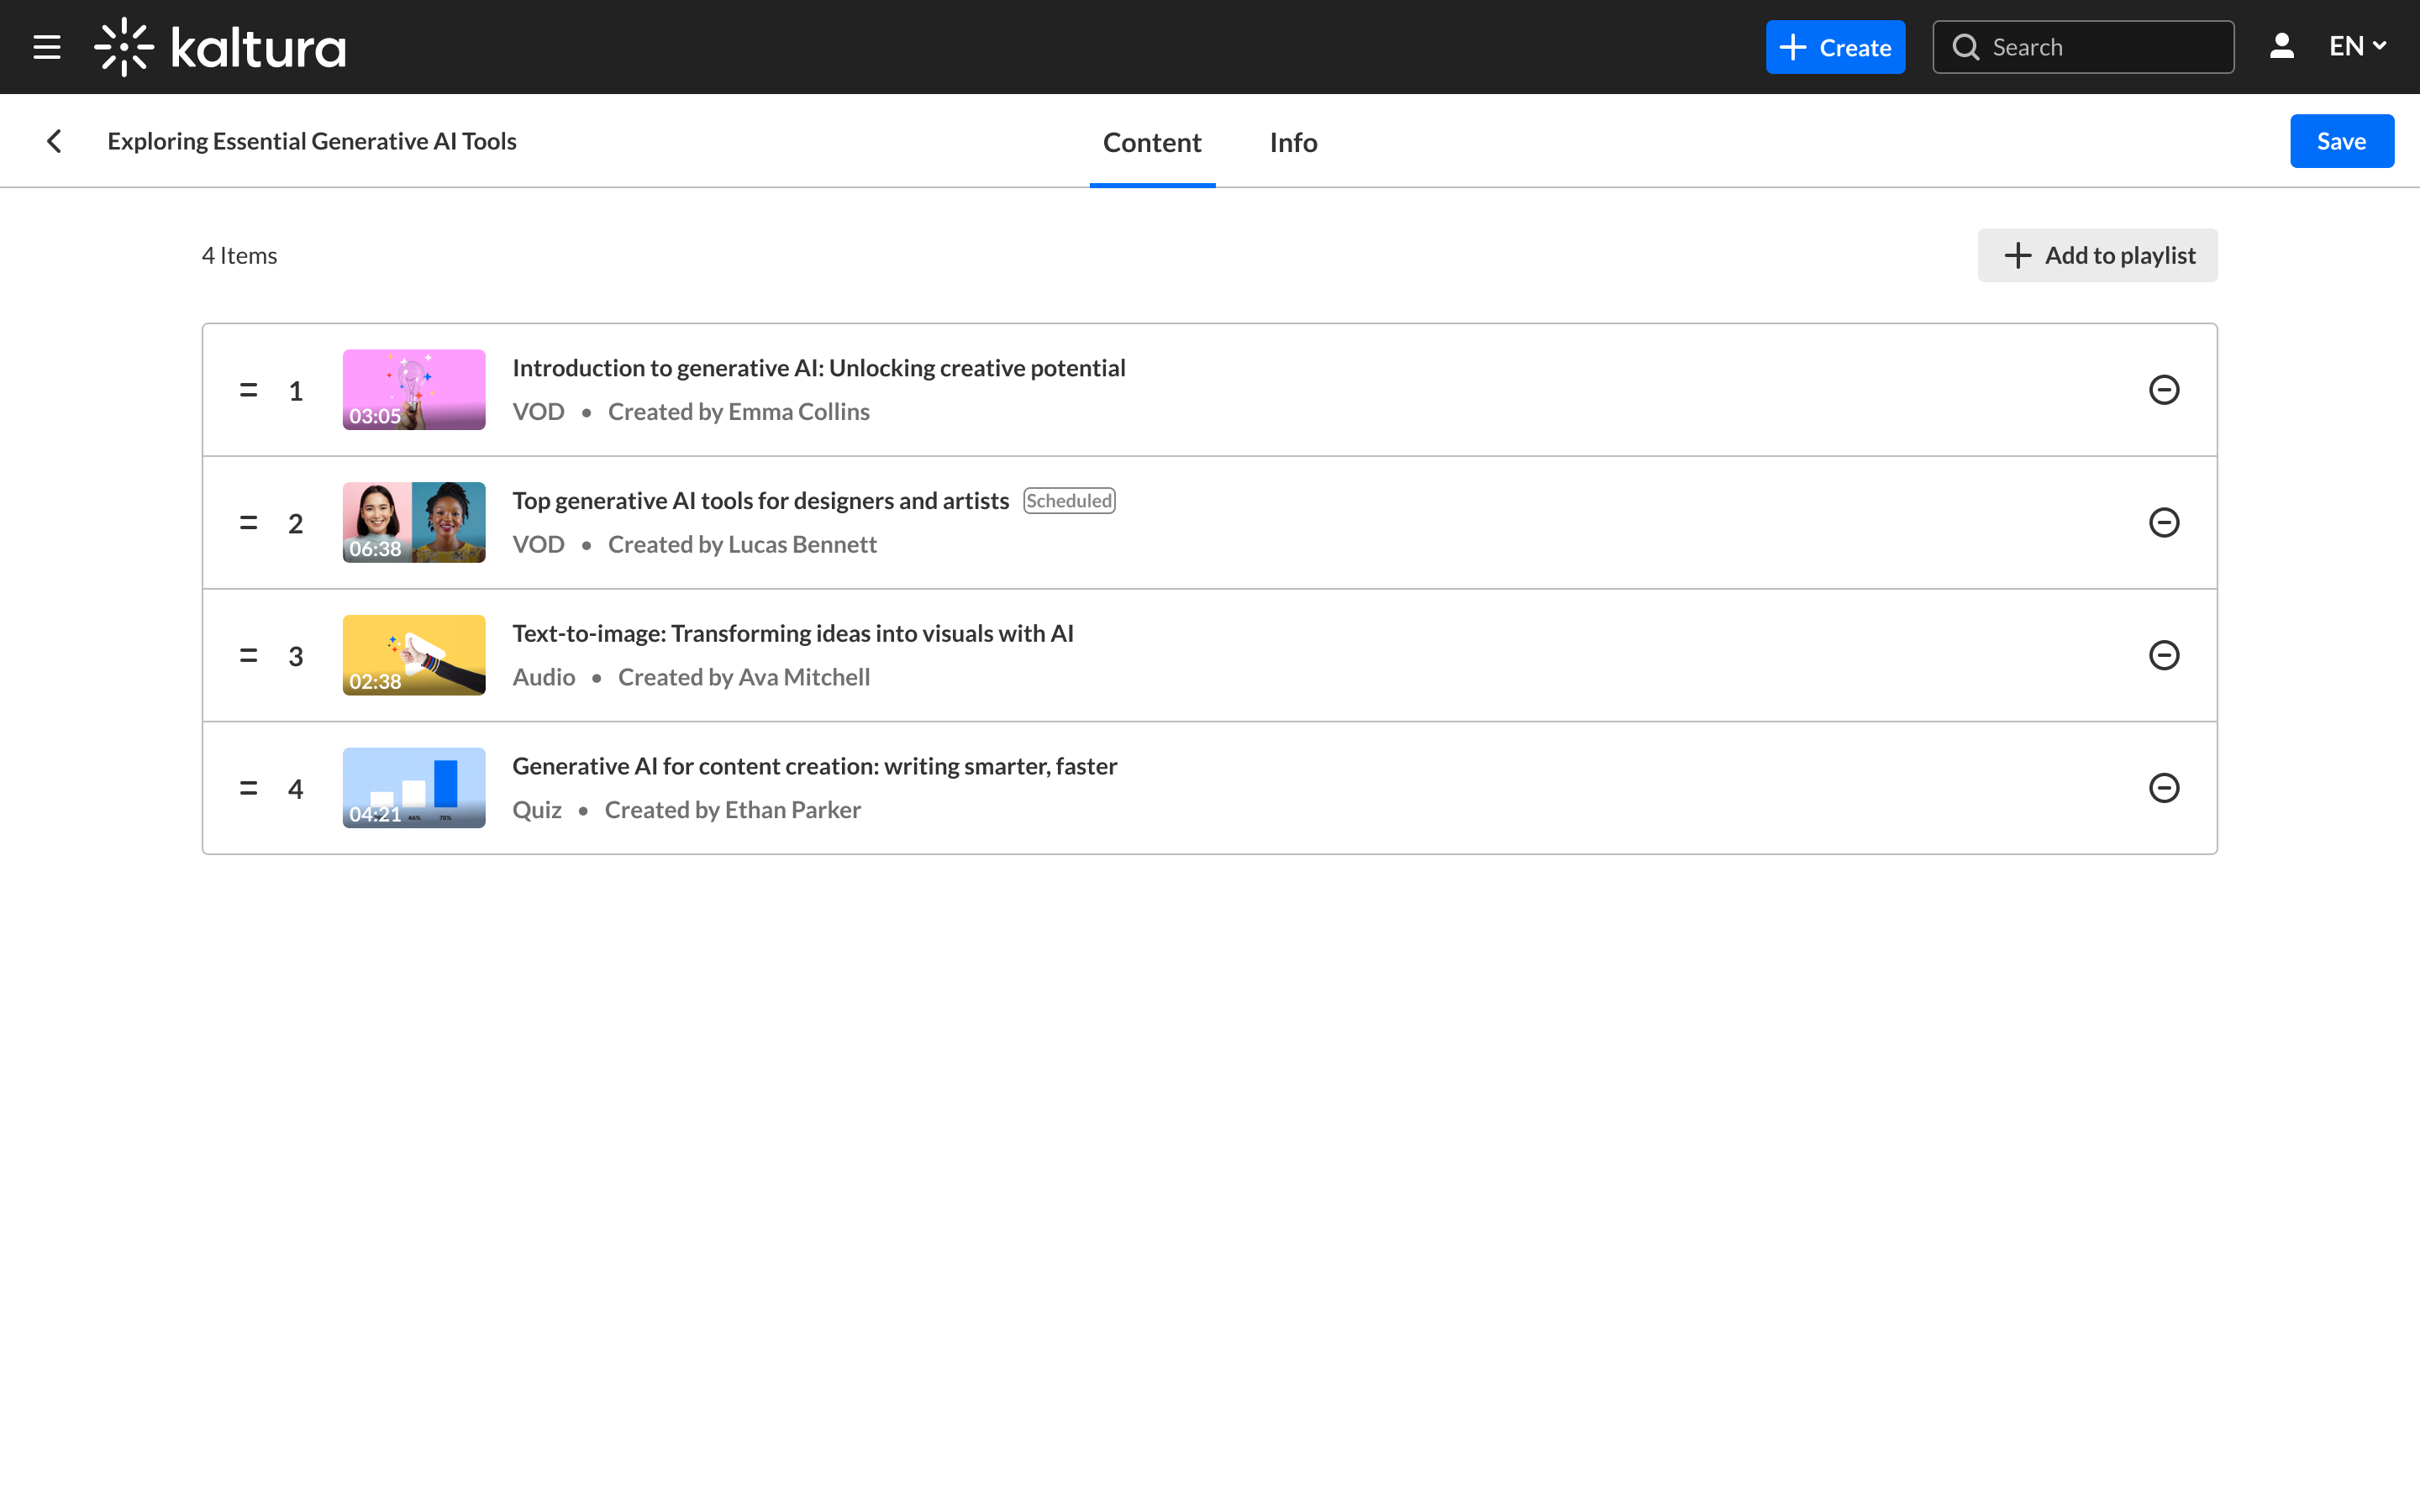Viewport: 2420px width, 1512px height.
Task: Click the Create button
Action: (x=1835, y=47)
